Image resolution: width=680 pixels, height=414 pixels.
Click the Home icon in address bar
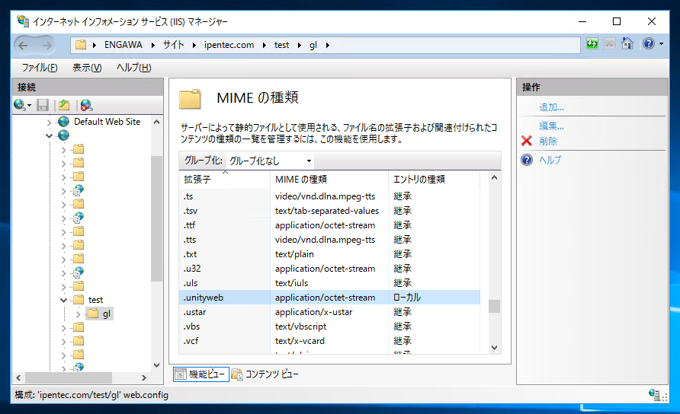point(627,43)
